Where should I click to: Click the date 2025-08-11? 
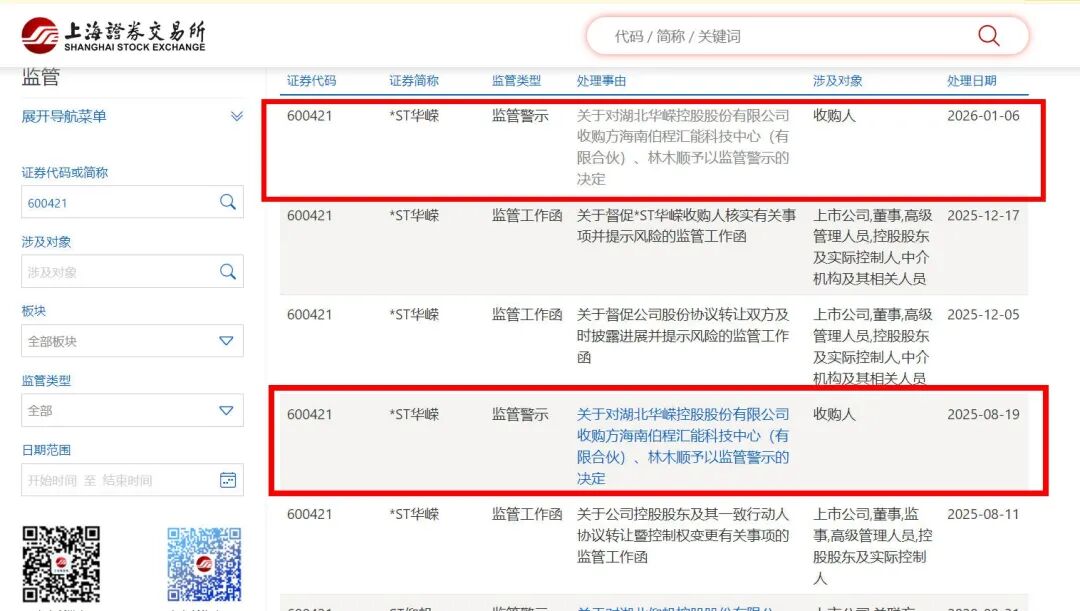click(983, 515)
